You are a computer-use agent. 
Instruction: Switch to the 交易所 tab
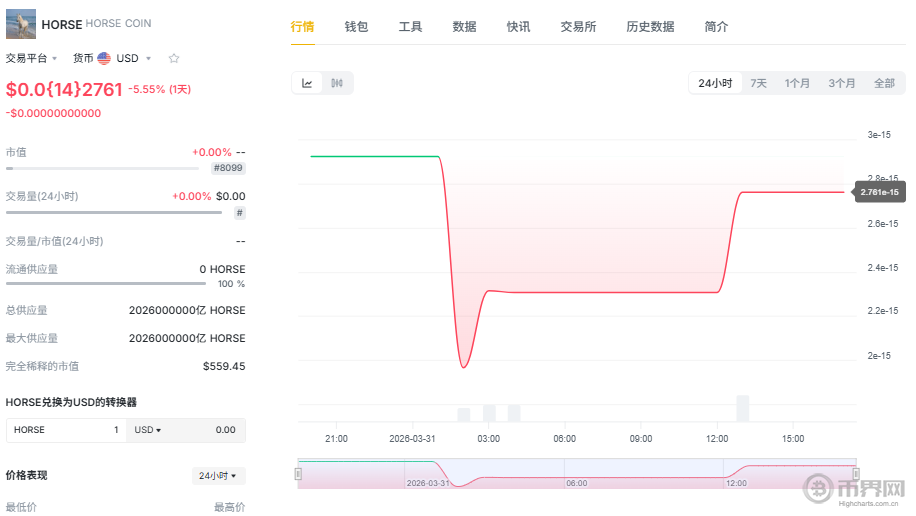[578, 27]
